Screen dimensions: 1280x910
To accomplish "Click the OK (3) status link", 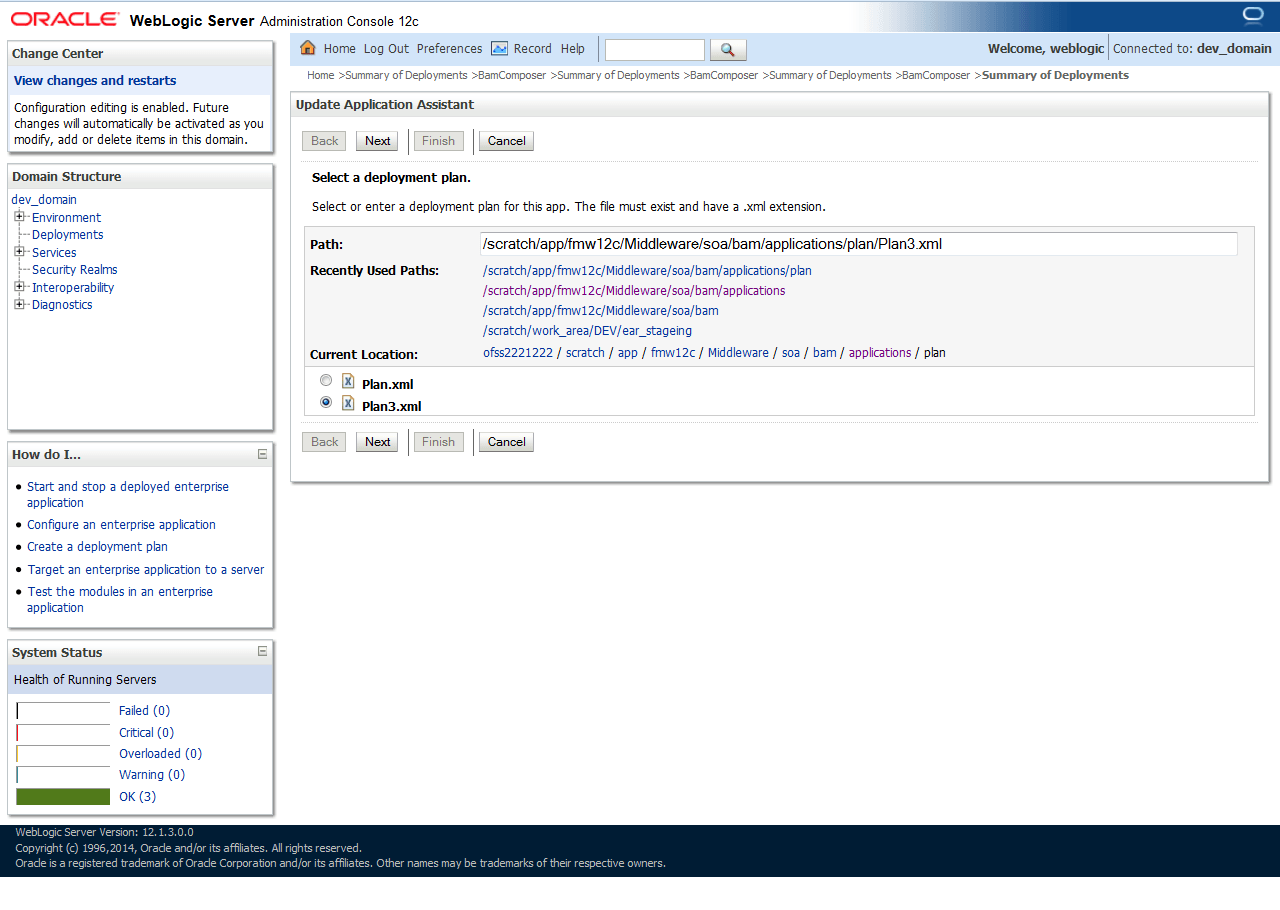I will pos(137,797).
